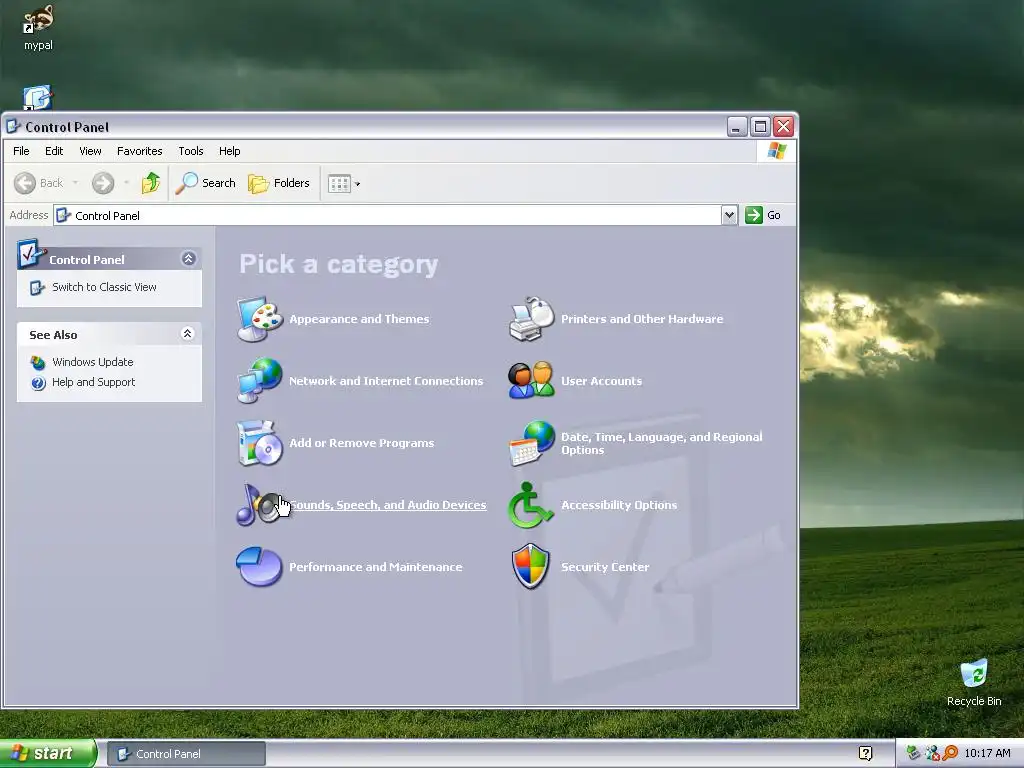Image resolution: width=1024 pixels, height=768 pixels.
Task: Click the Sounds, Speech, and Audio Devices link
Action: (x=388, y=505)
